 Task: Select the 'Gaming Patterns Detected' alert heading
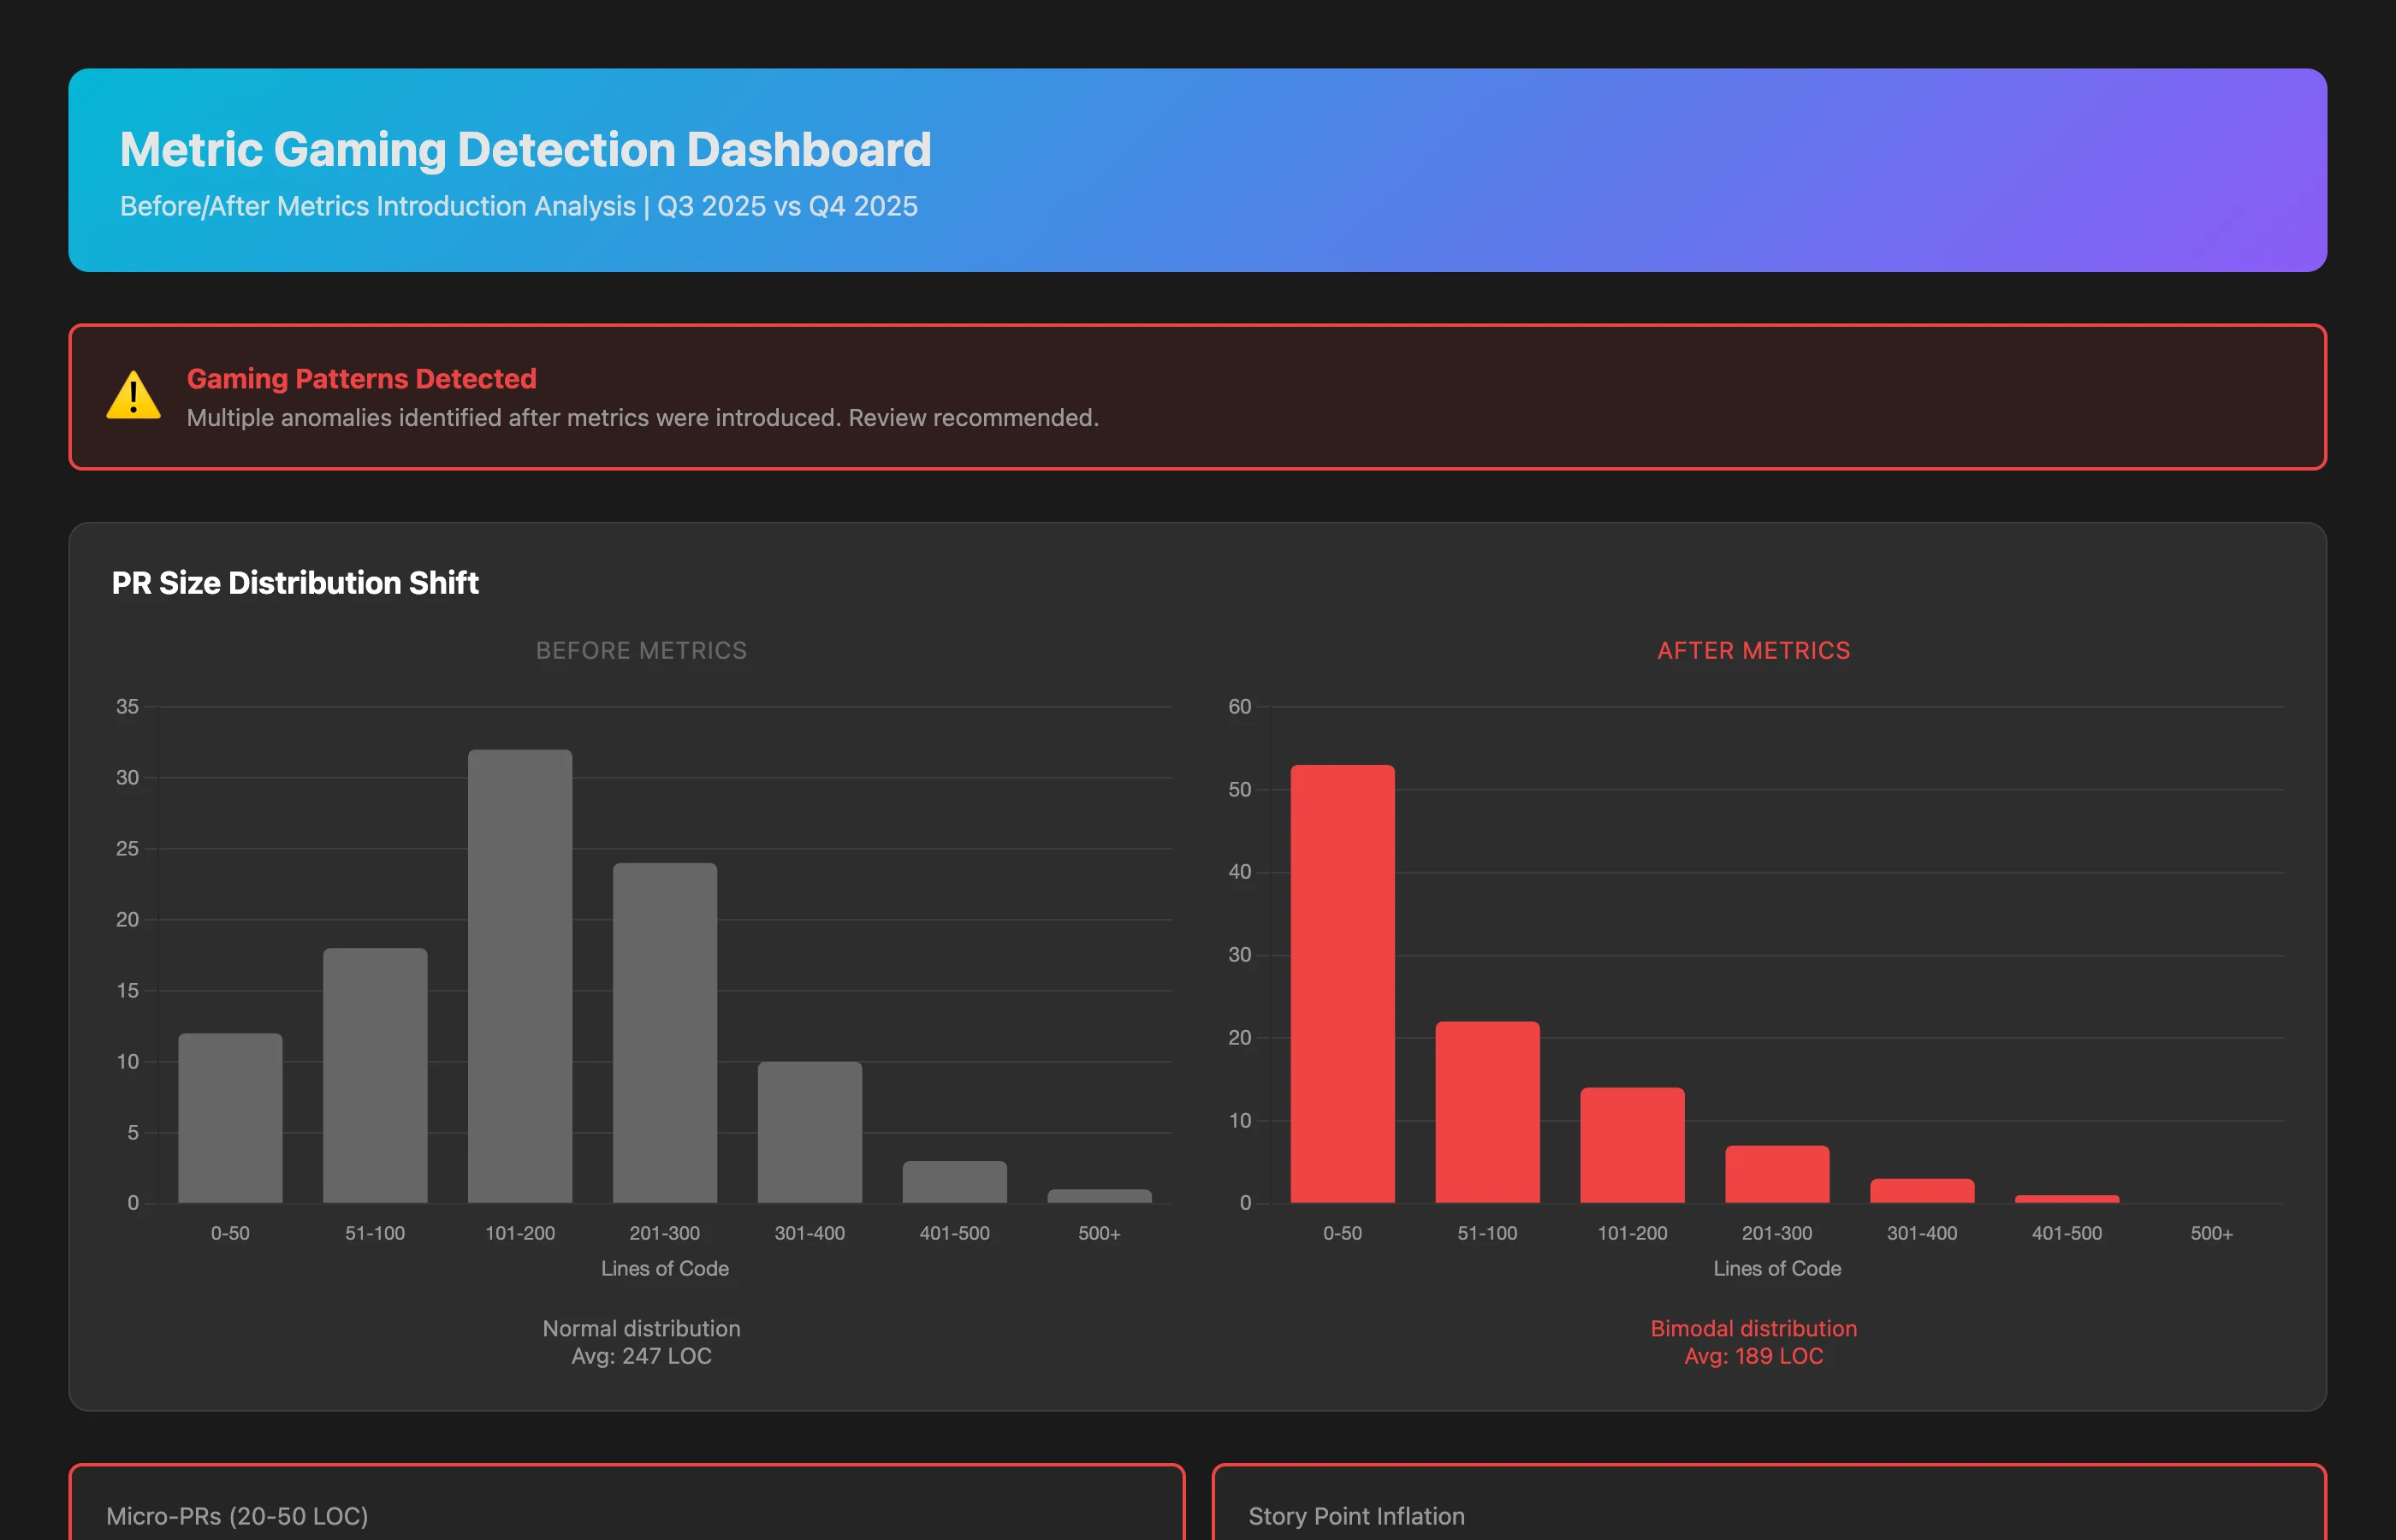361,379
